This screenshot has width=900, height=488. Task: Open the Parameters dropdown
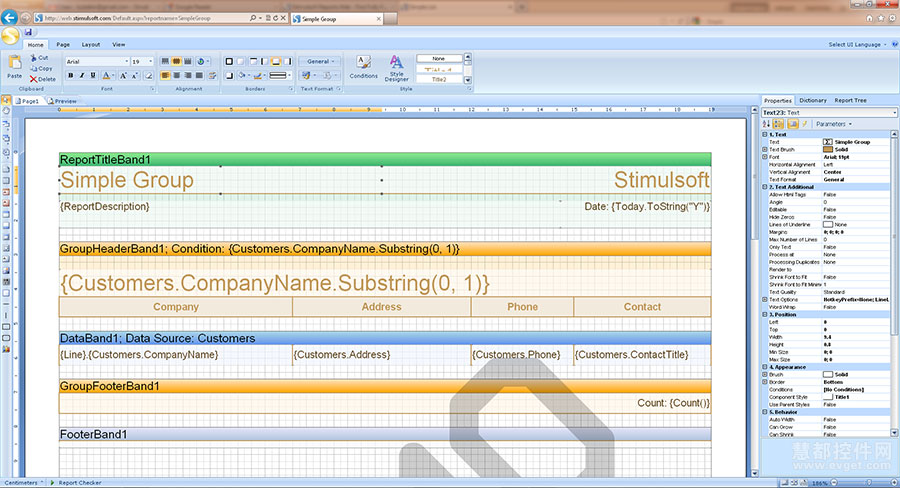(x=834, y=124)
